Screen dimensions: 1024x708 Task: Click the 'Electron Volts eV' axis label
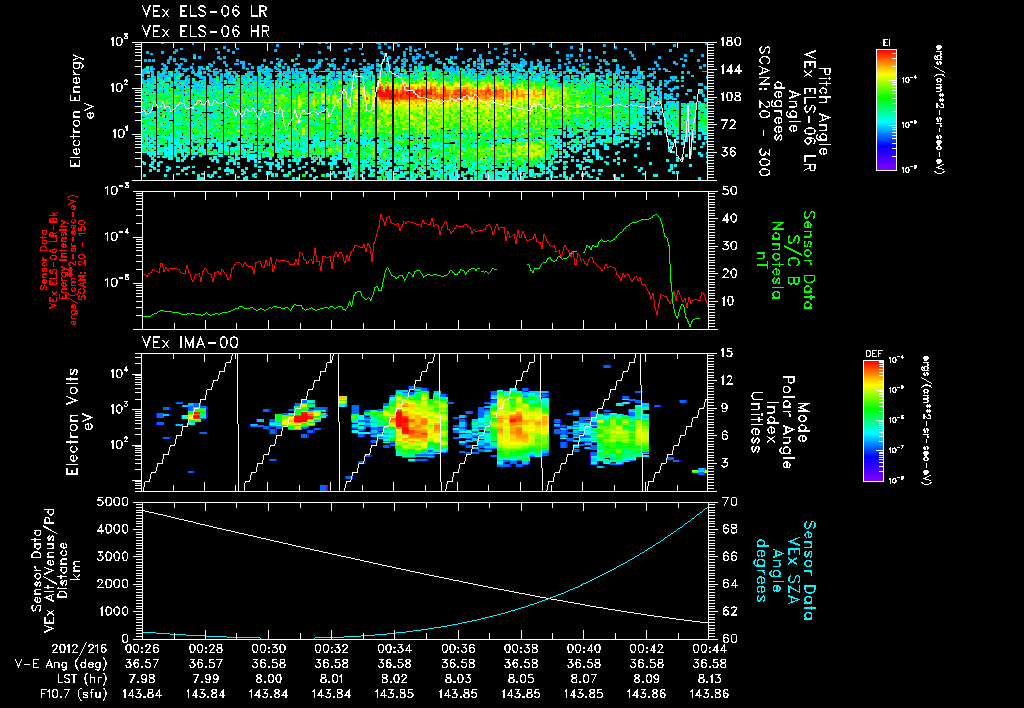78,421
